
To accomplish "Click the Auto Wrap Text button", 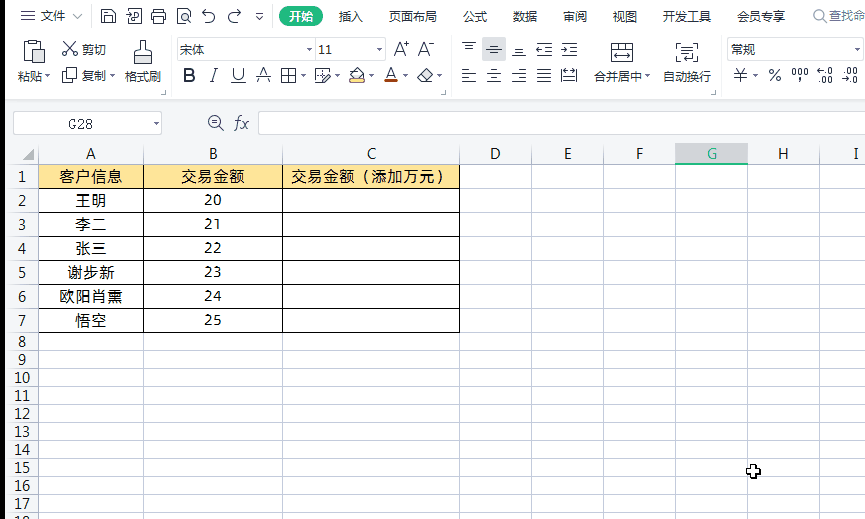I will click(687, 61).
